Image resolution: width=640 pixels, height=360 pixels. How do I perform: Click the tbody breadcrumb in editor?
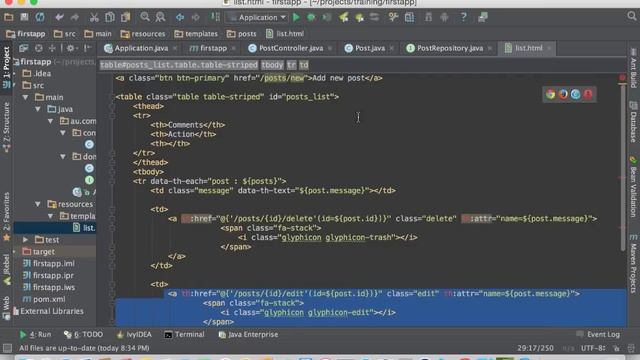coord(272,65)
